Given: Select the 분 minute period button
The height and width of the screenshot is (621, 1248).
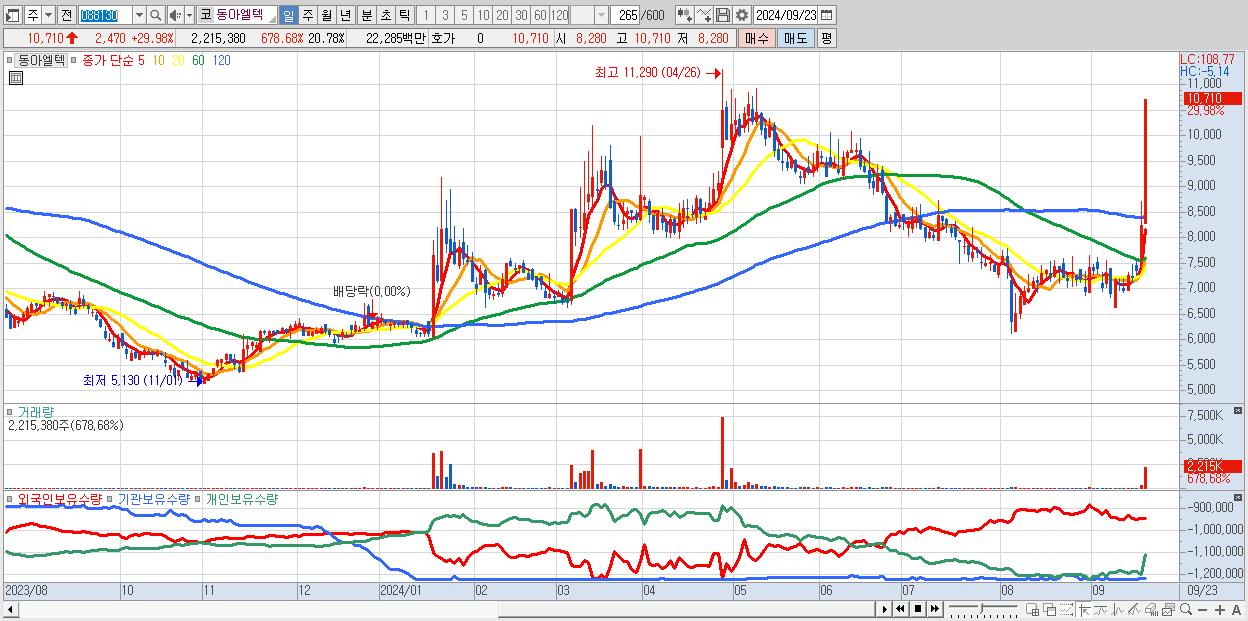Looking at the screenshot, I should click(366, 15).
